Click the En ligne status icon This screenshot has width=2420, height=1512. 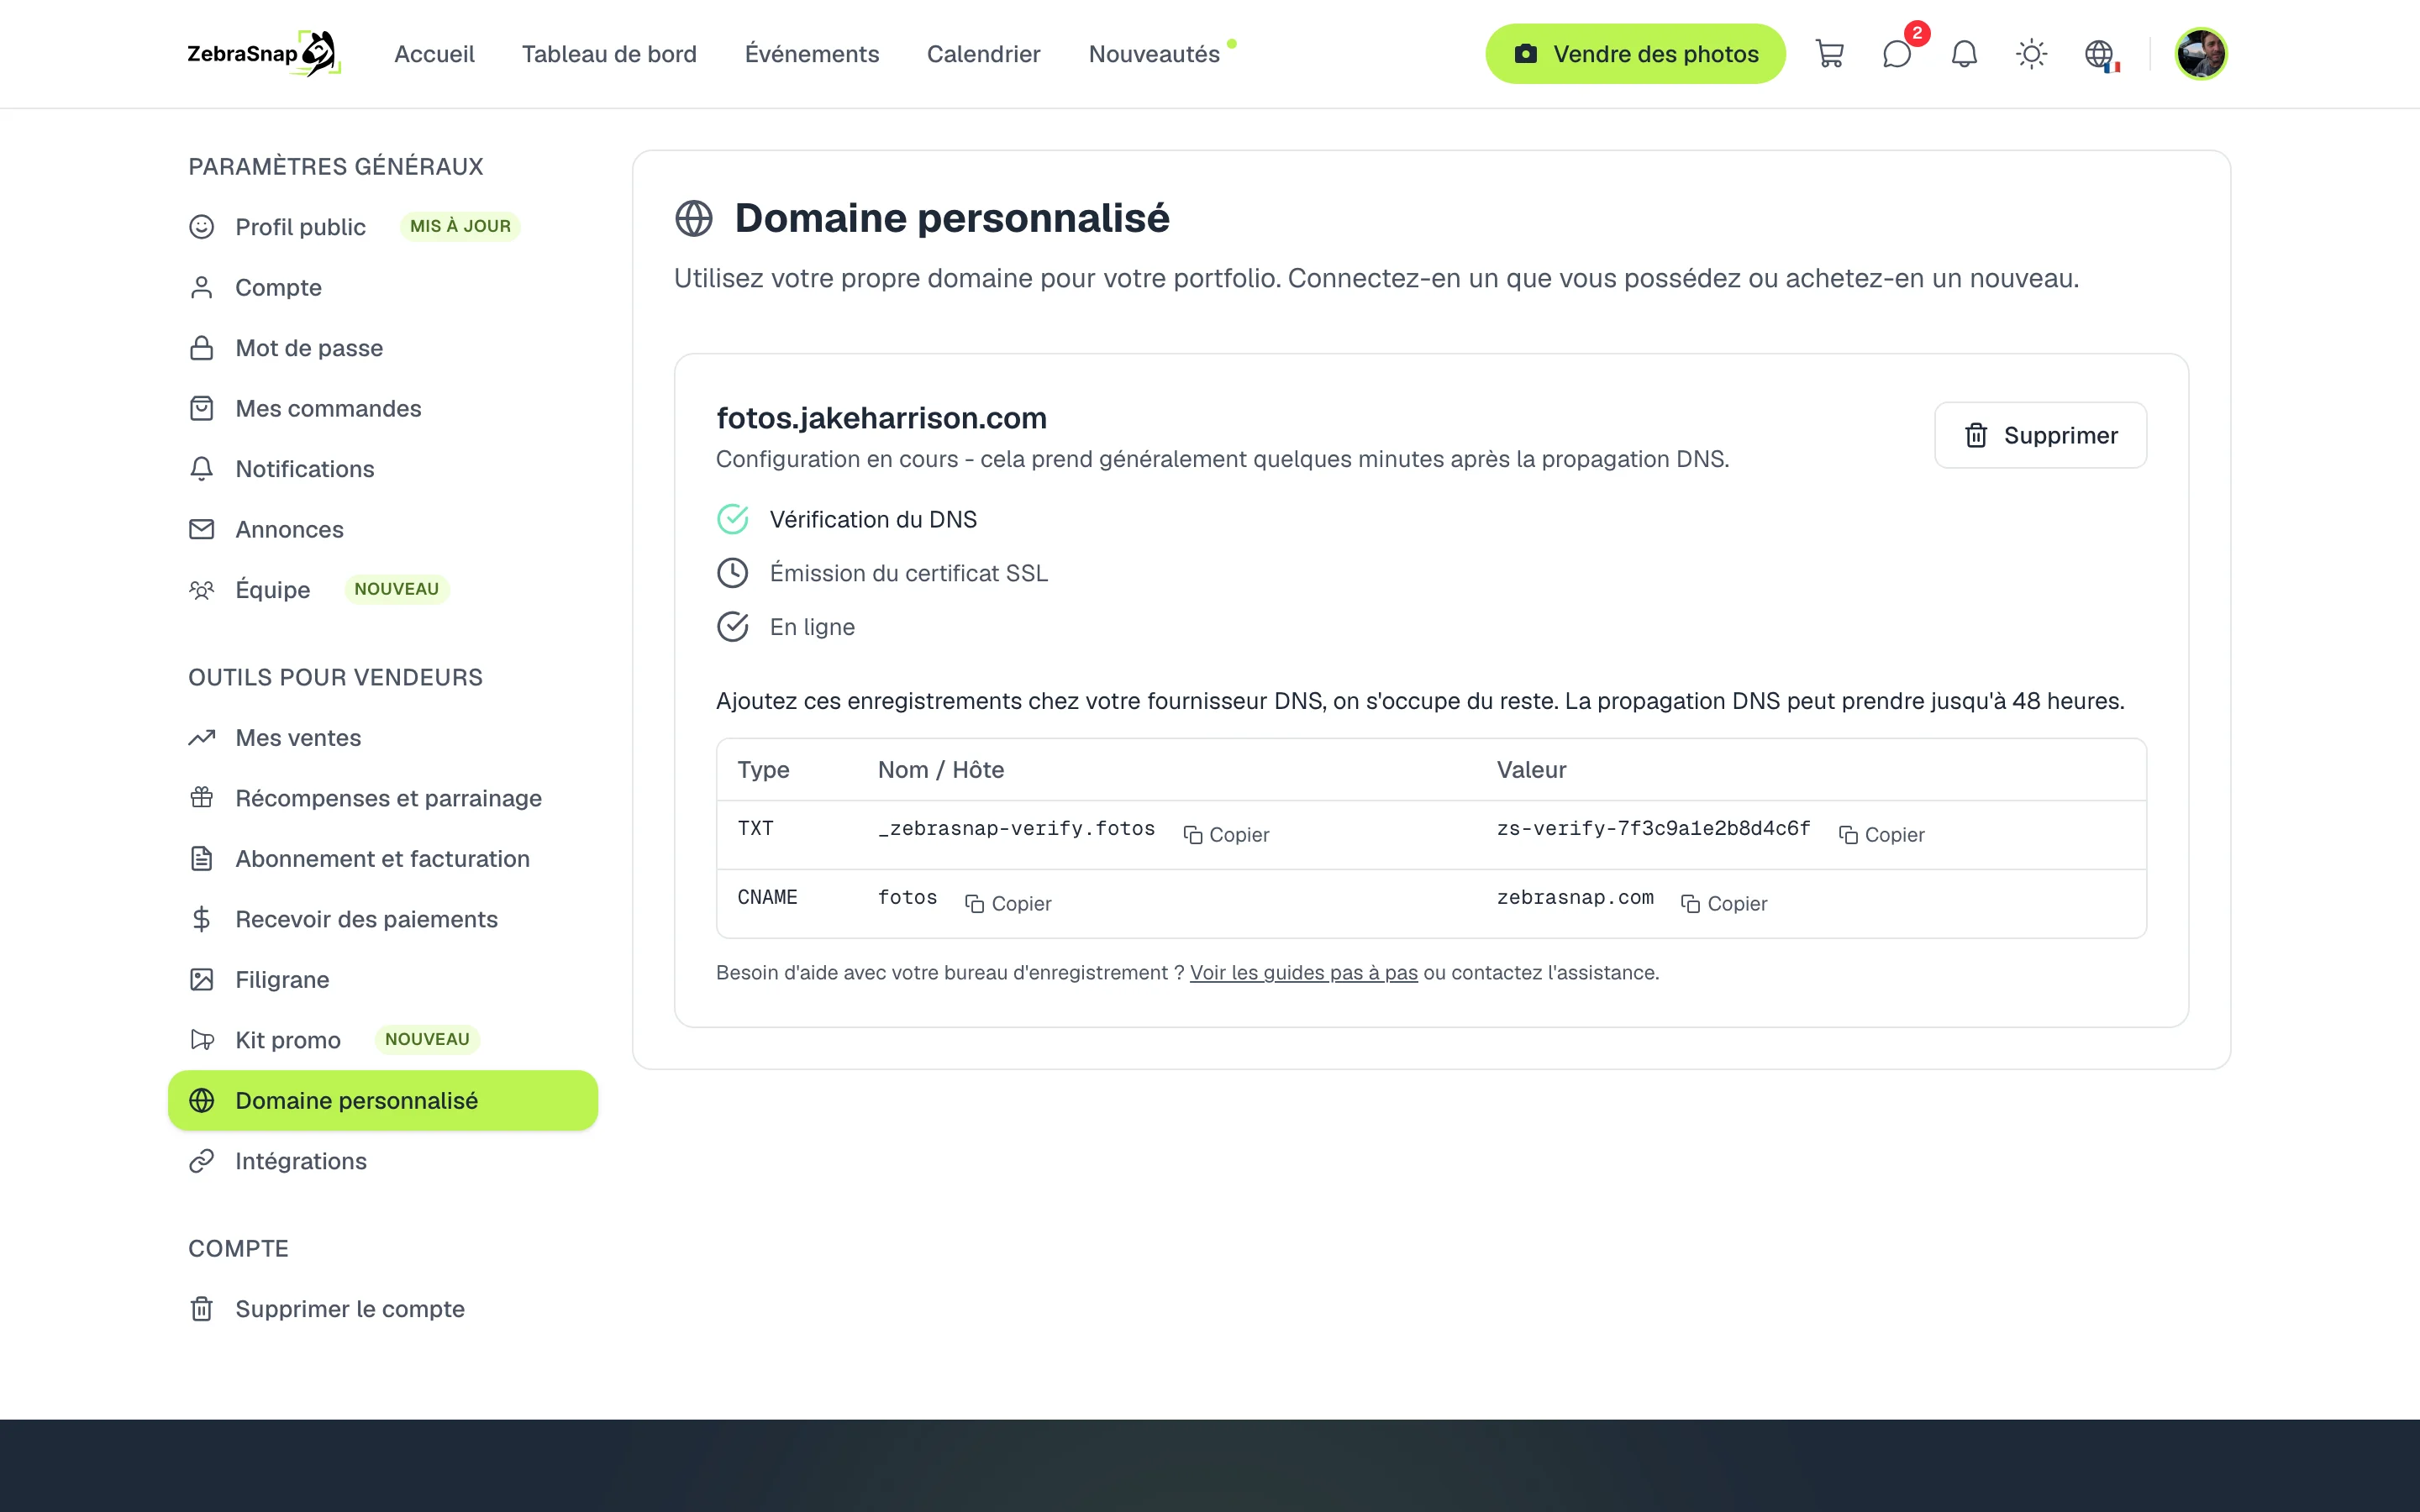point(733,627)
